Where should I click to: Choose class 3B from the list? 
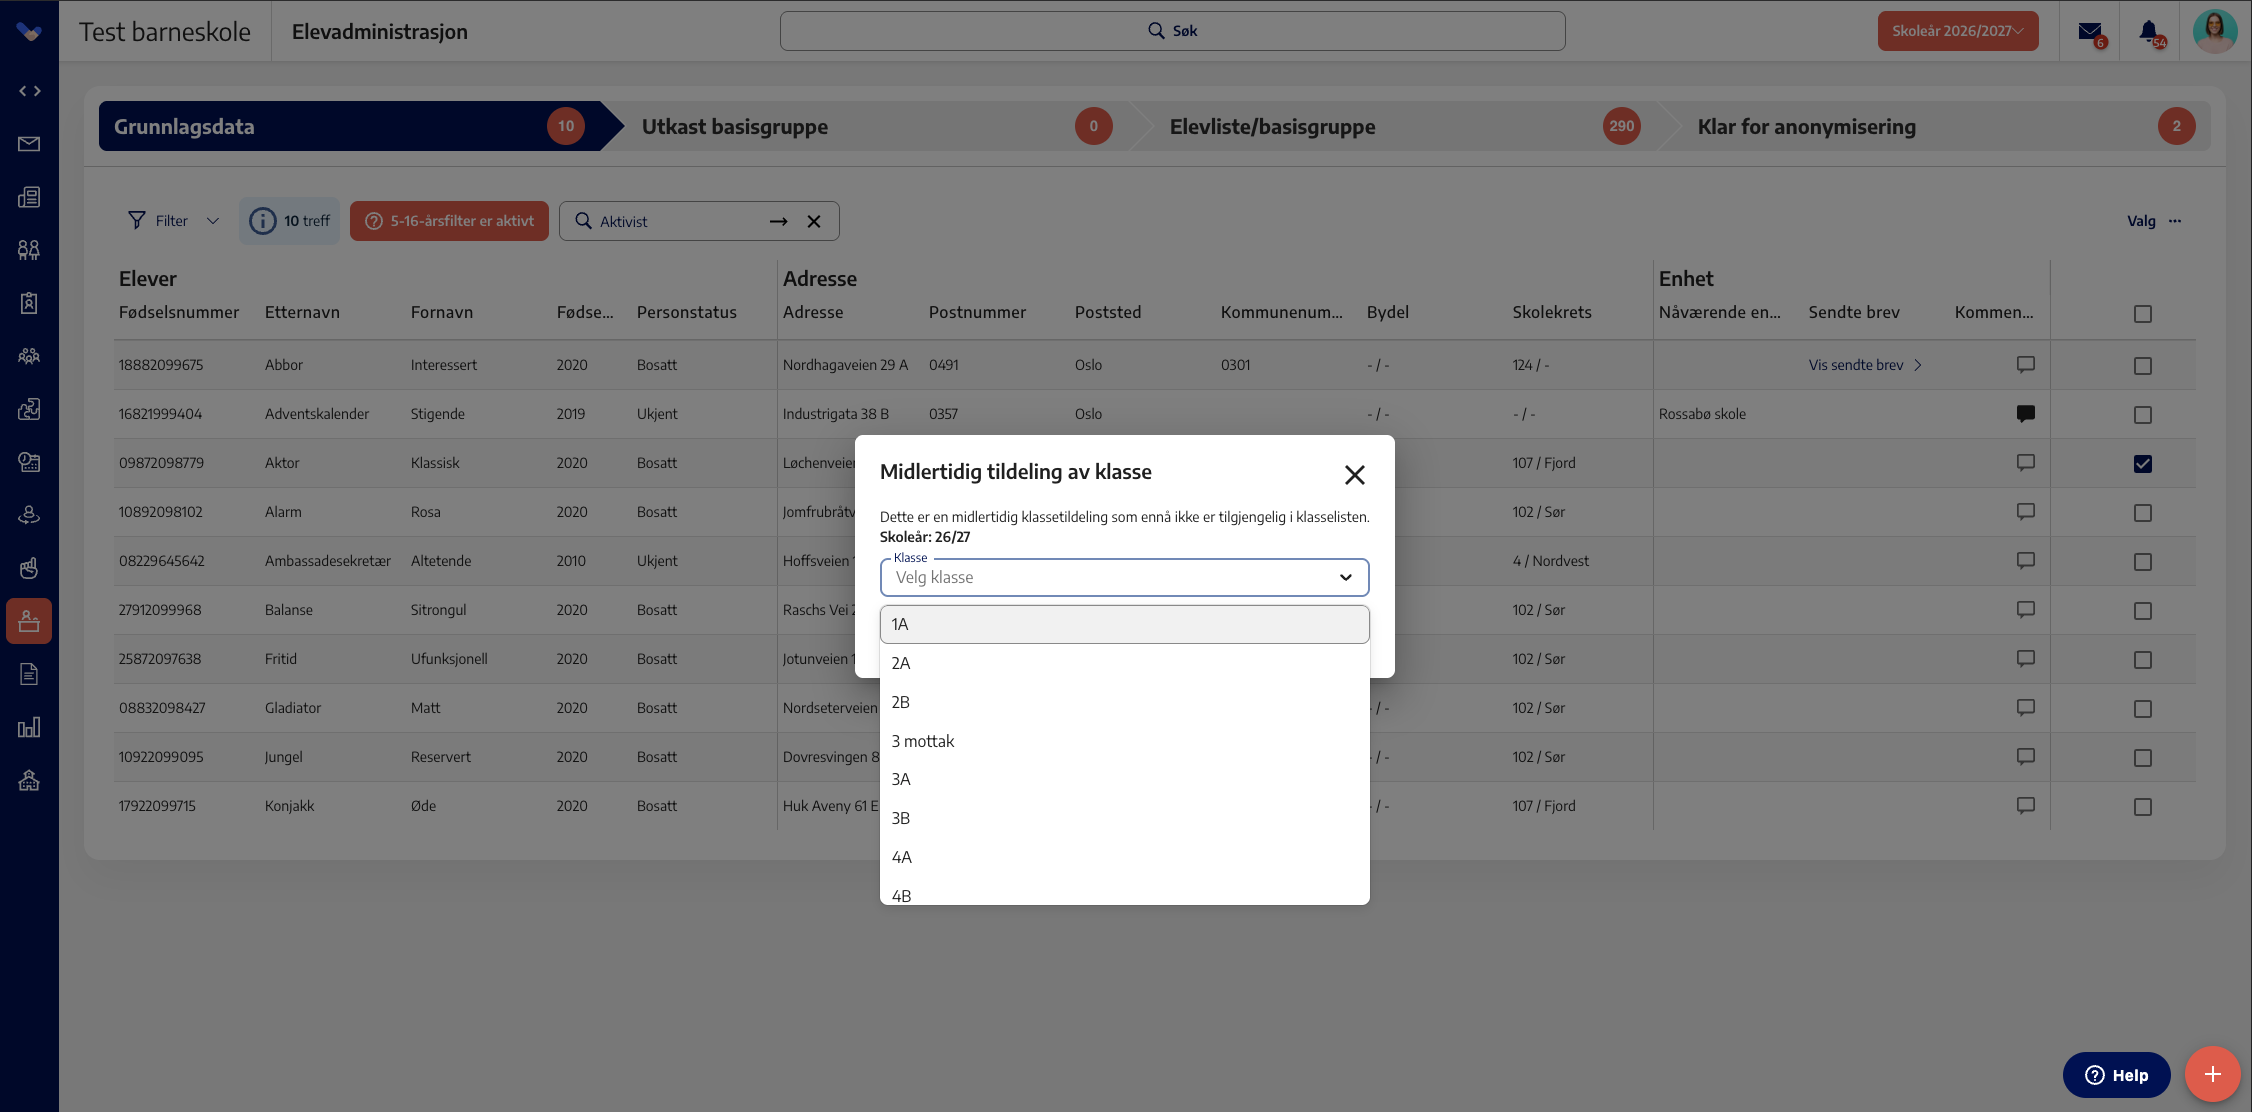1125,818
